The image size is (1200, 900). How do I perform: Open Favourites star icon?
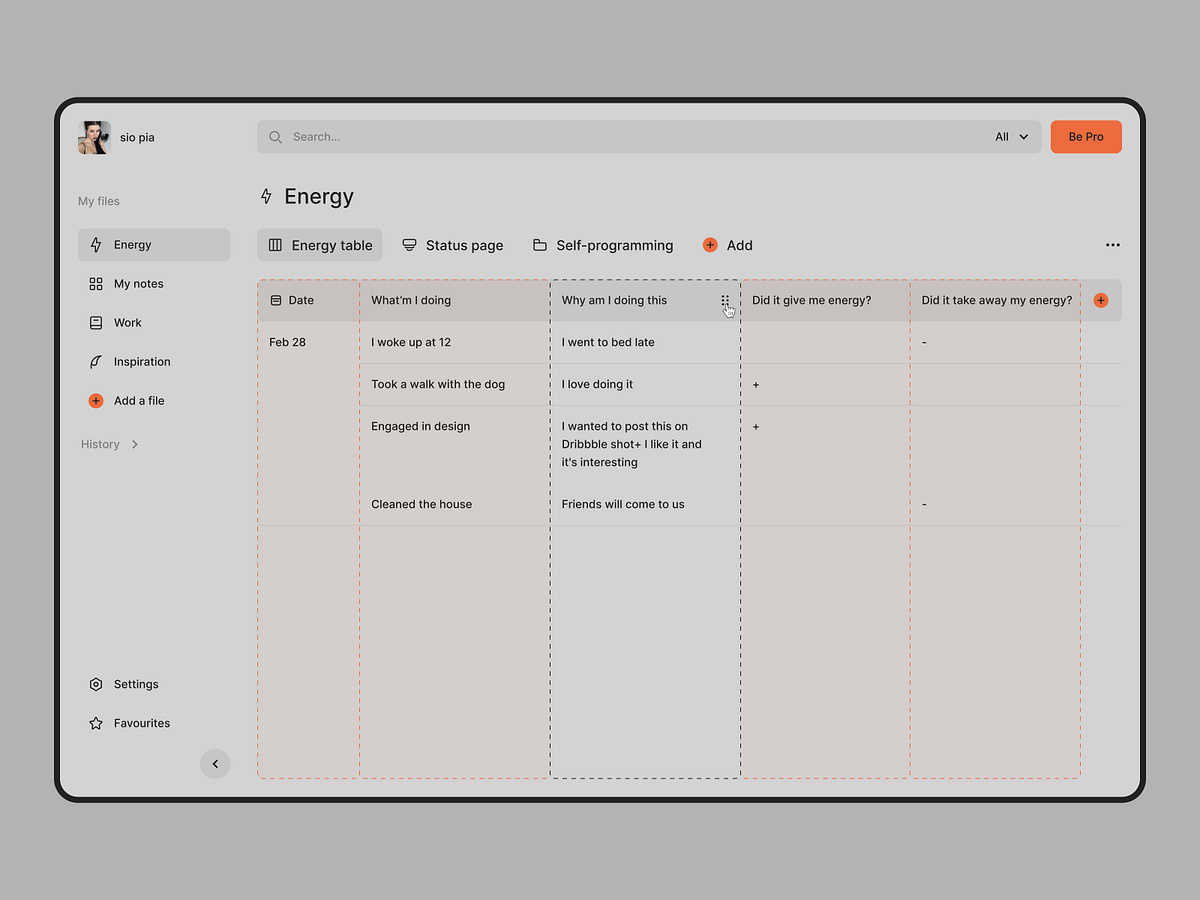pos(96,724)
